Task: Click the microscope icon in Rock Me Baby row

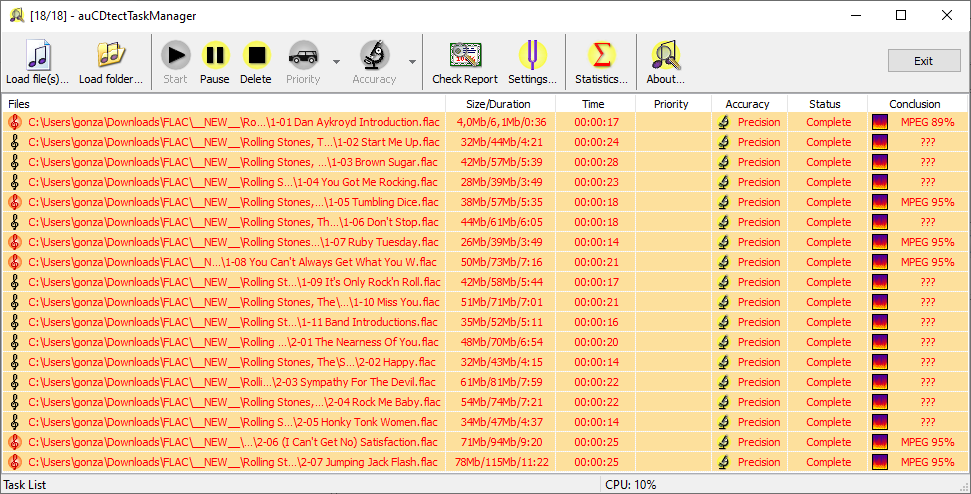Action: tap(723, 402)
